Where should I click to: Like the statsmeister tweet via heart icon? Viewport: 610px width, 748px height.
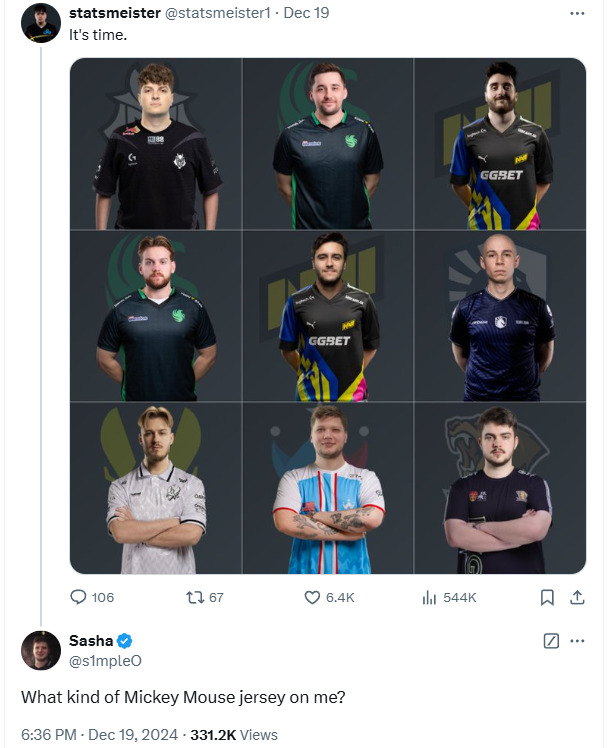coord(311,597)
